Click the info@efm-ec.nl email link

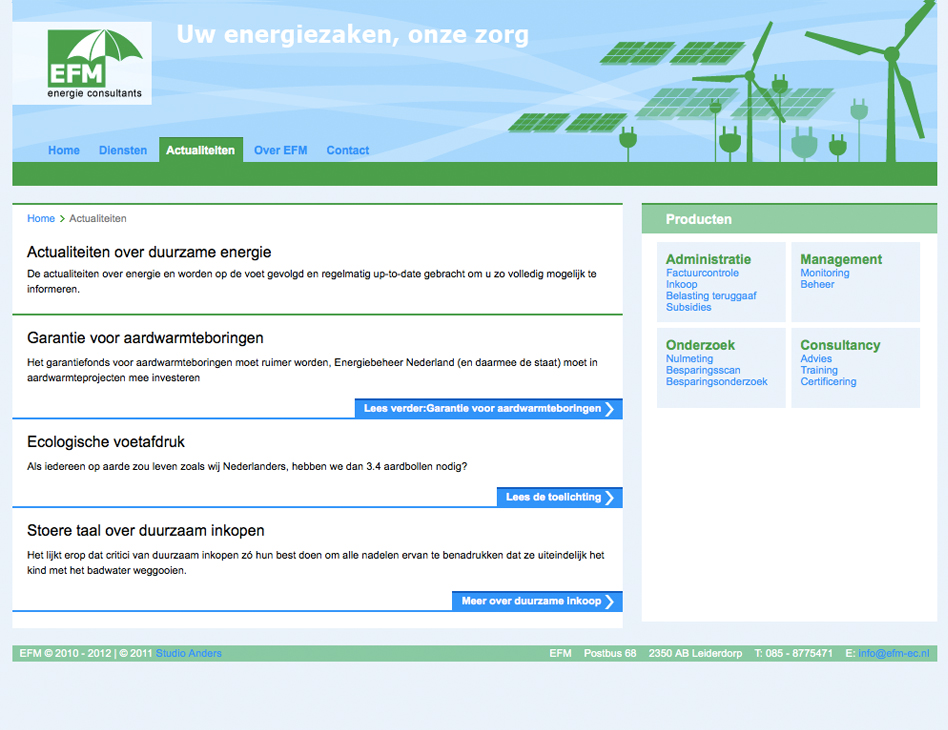tap(894, 653)
